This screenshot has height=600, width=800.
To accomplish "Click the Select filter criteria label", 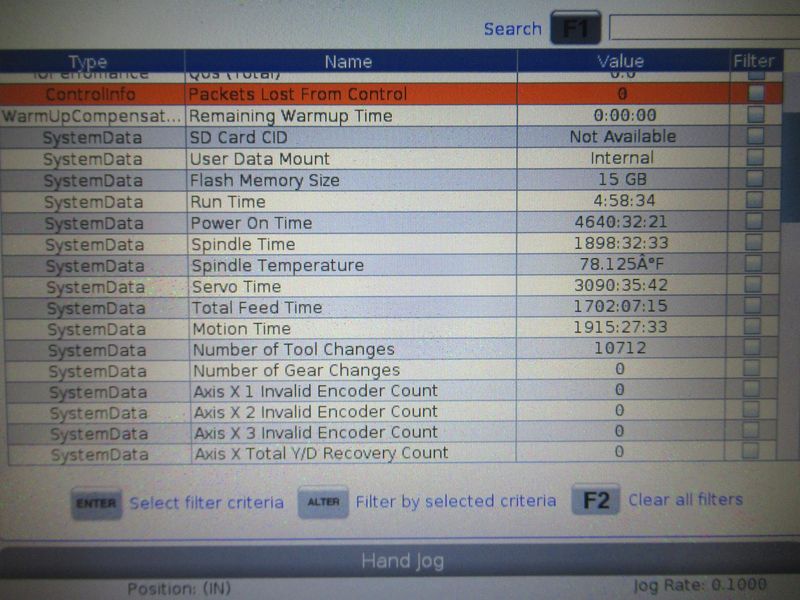I will pos(207,503).
